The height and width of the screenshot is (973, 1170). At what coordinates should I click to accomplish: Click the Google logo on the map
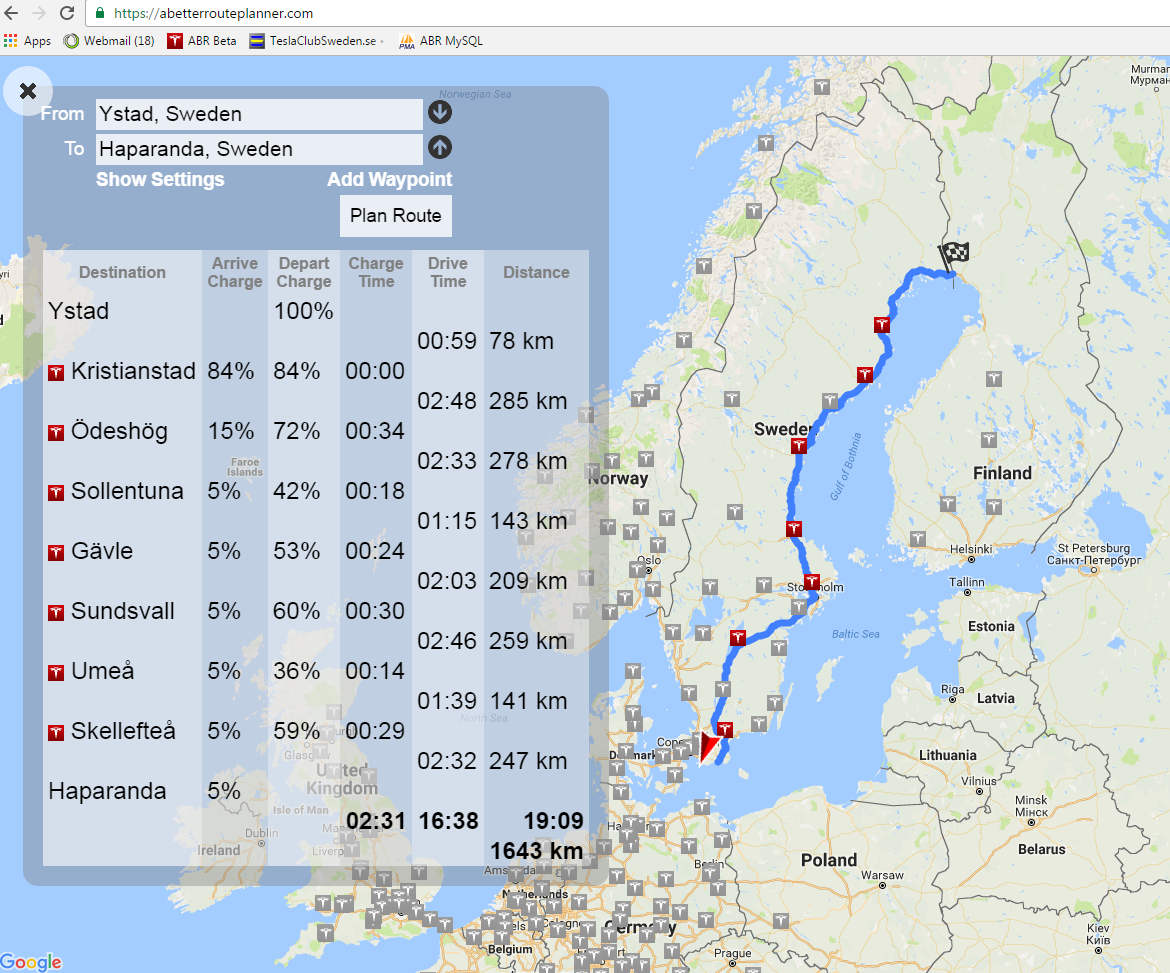point(31,962)
